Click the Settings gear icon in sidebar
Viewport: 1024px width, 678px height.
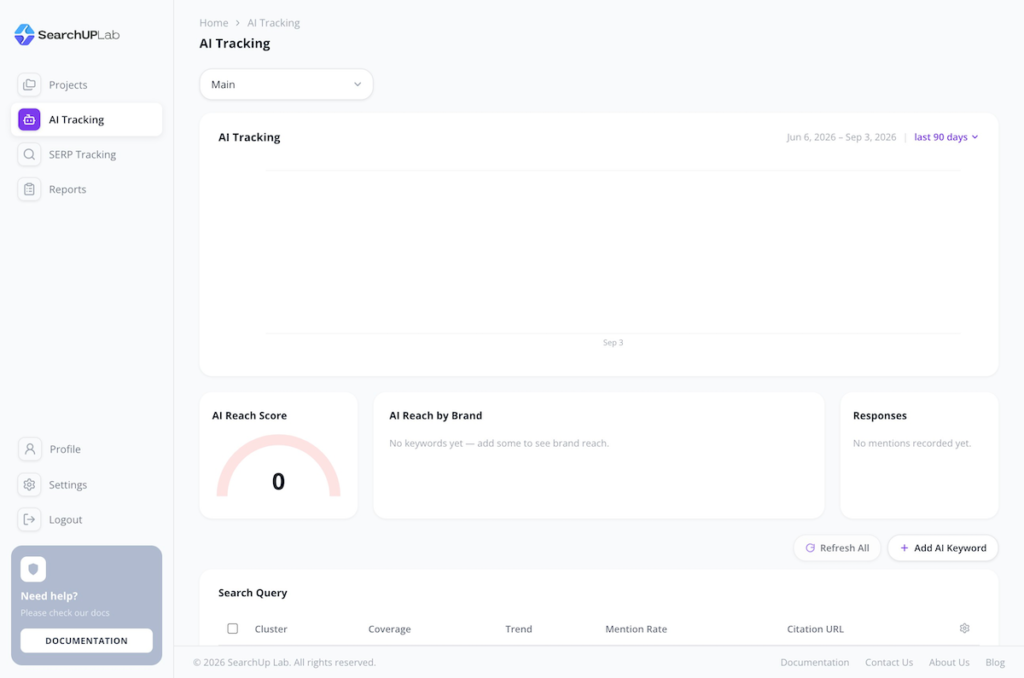[x=29, y=485]
